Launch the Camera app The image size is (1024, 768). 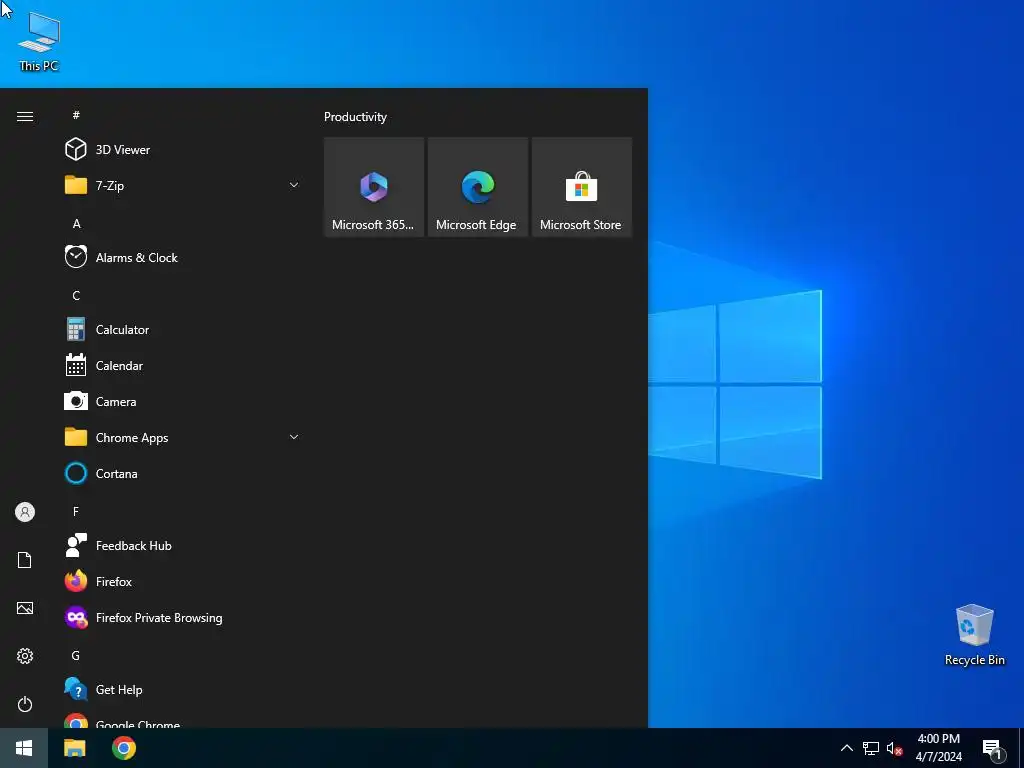coord(182,401)
